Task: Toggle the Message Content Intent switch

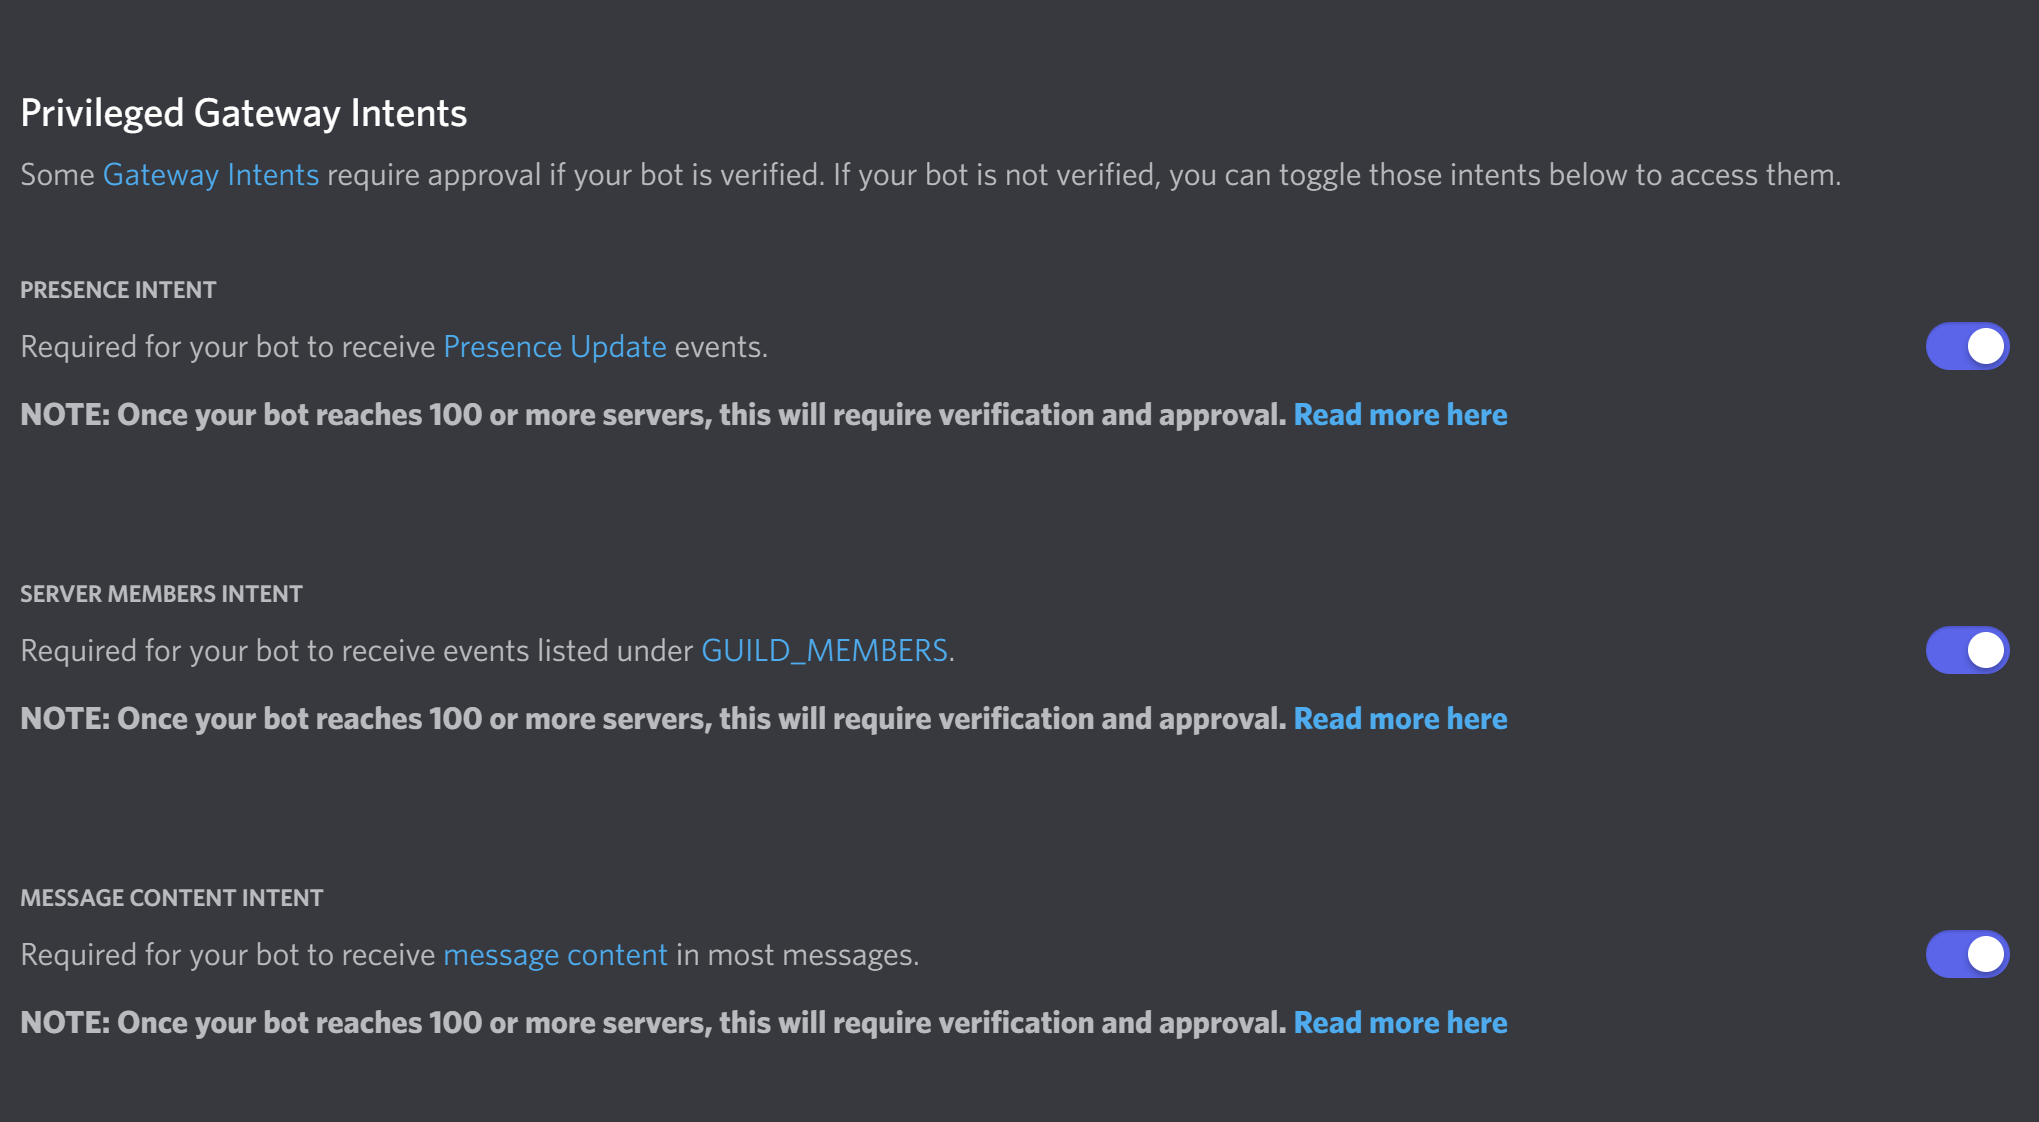Action: 1967,954
